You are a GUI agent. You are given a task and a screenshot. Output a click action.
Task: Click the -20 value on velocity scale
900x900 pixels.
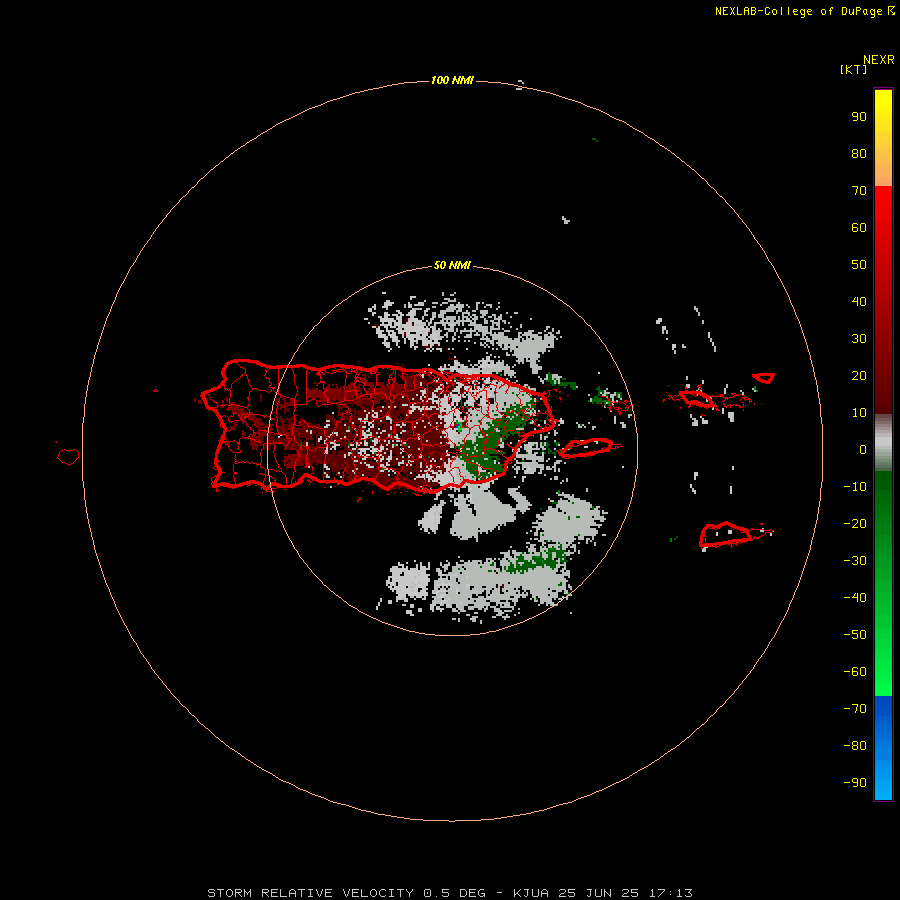pos(855,523)
